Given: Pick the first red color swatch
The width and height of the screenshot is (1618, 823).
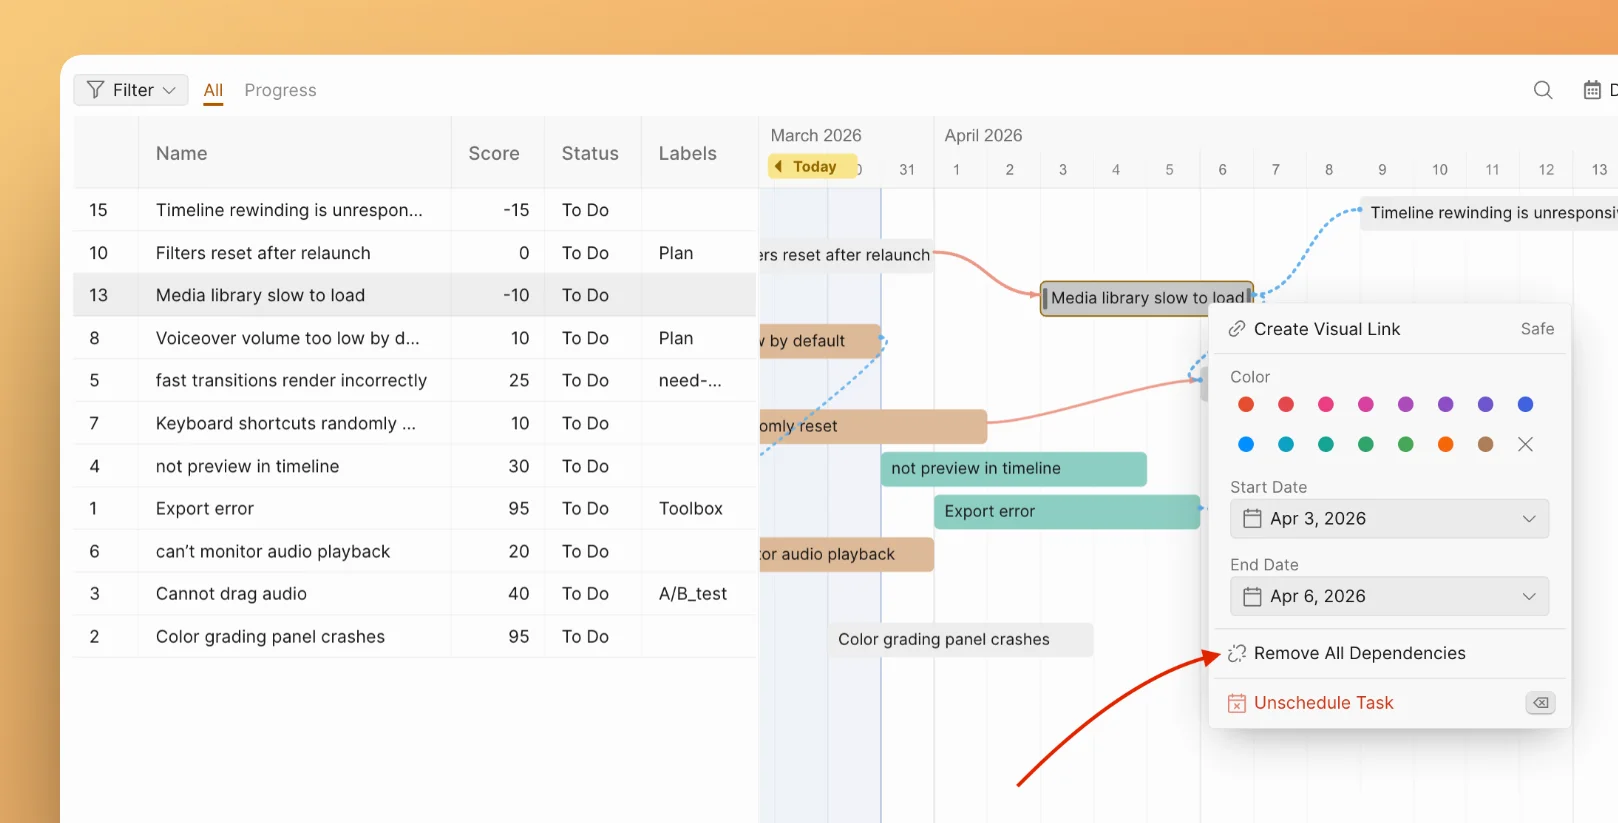Looking at the screenshot, I should (x=1246, y=404).
